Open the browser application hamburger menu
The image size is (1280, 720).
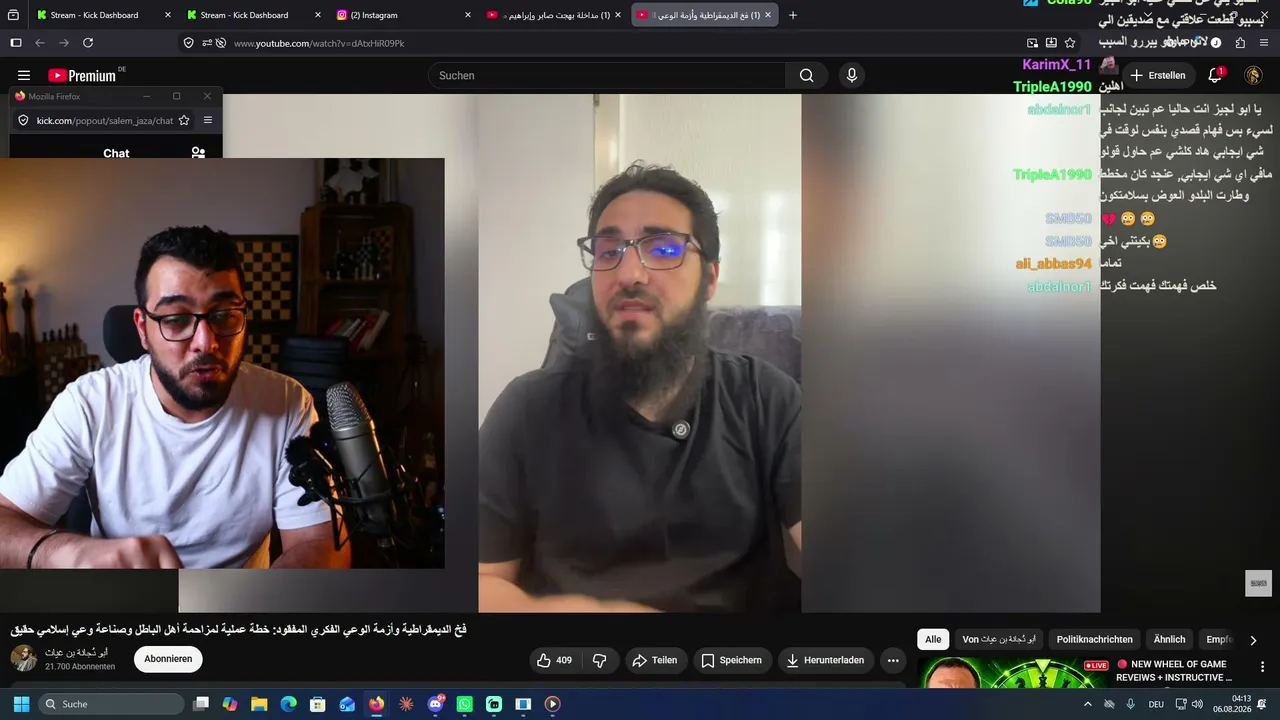click(x=1264, y=43)
